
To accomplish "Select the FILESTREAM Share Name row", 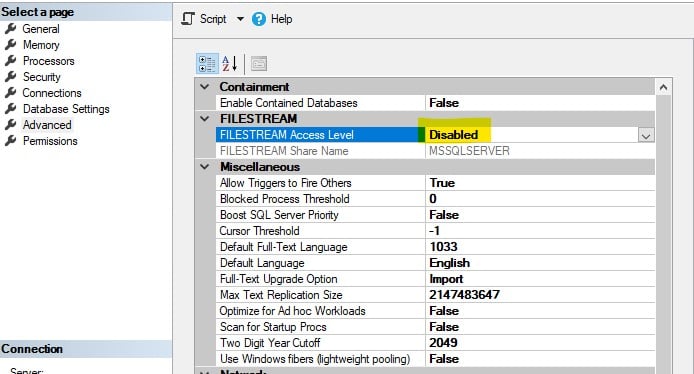I will (x=435, y=151).
